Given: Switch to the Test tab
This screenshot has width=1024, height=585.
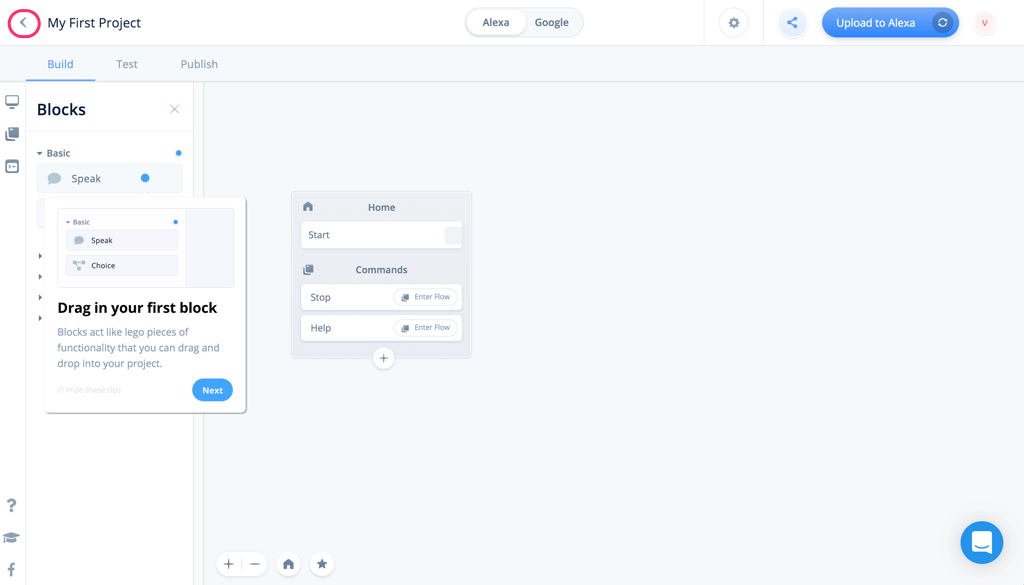Looking at the screenshot, I should [x=127, y=64].
